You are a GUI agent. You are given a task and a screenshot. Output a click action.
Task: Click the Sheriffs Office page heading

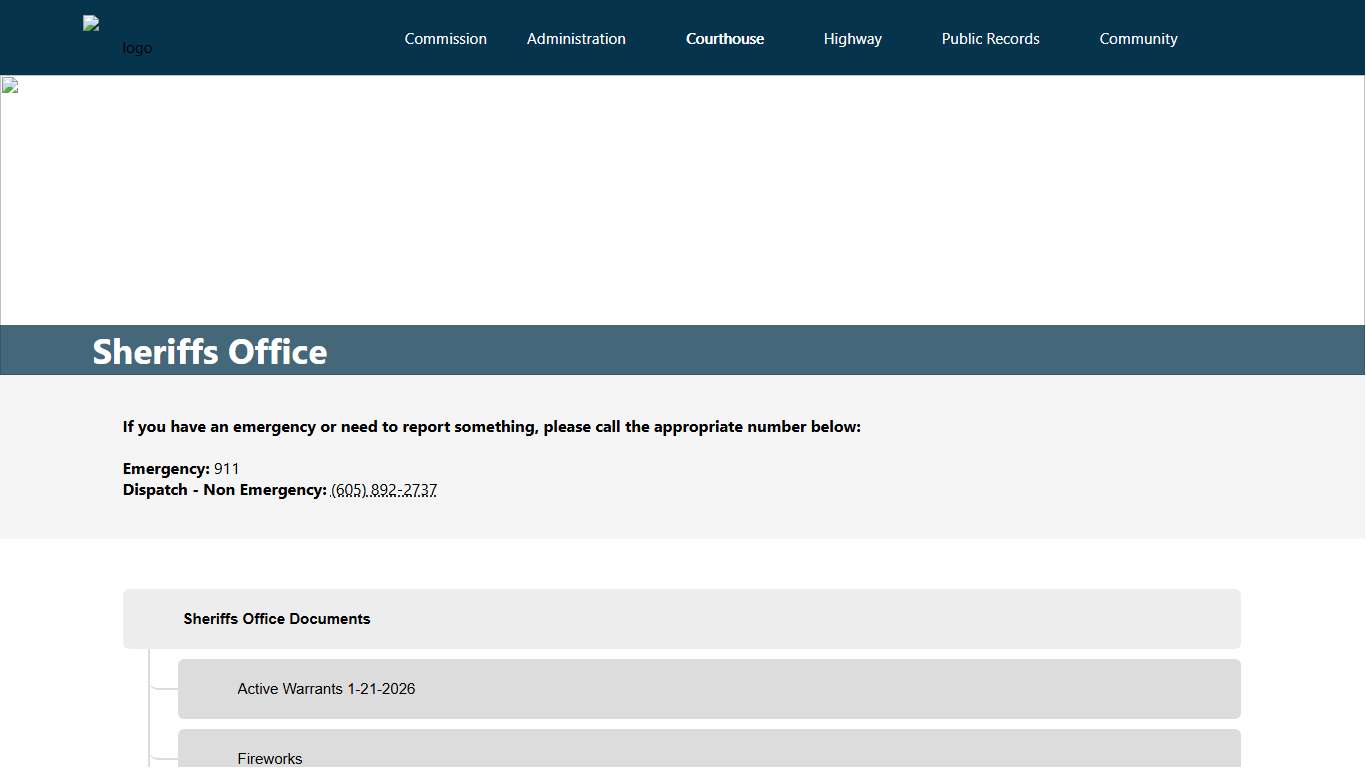pos(210,352)
